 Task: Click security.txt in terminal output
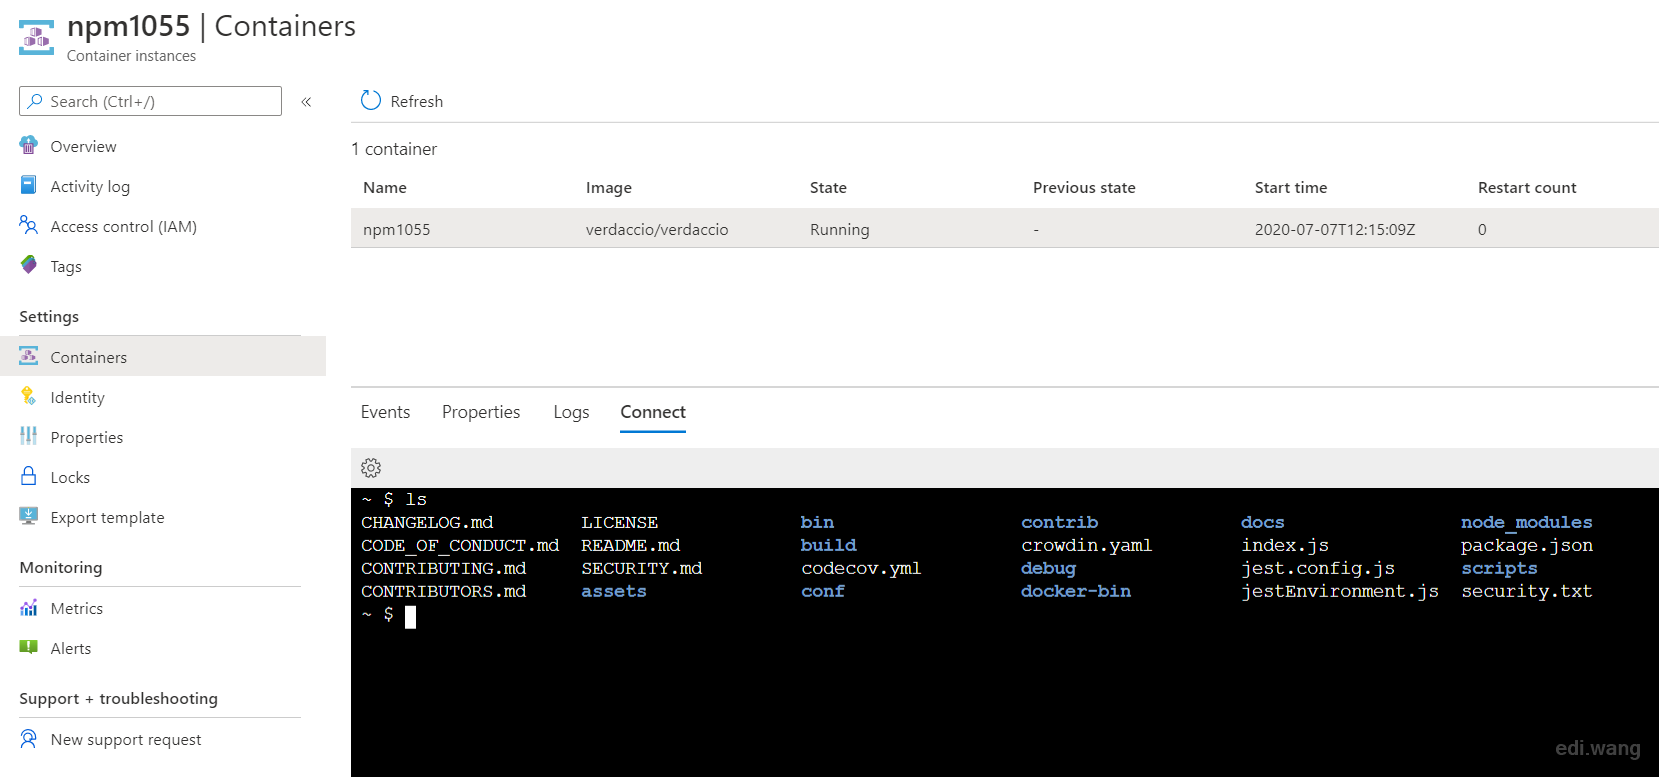(1526, 591)
